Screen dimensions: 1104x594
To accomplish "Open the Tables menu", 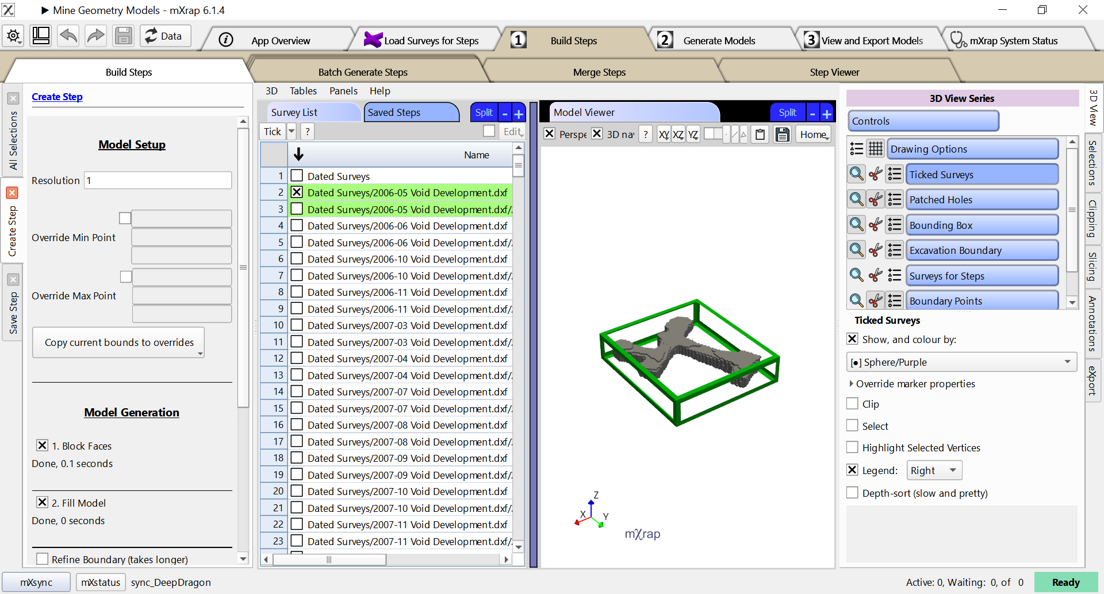I will click(303, 91).
